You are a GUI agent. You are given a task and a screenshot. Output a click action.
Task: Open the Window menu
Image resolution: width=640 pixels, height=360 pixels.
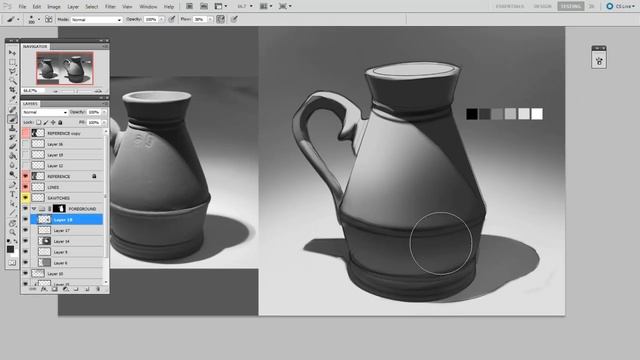(x=148, y=7)
